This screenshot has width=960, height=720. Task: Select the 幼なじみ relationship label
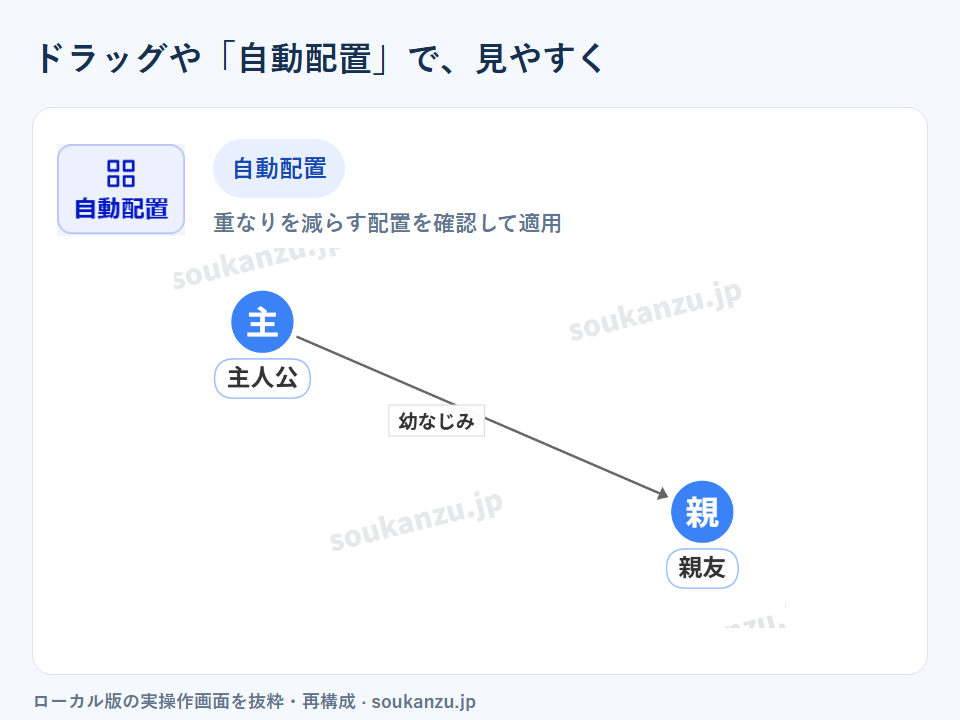click(437, 421)
